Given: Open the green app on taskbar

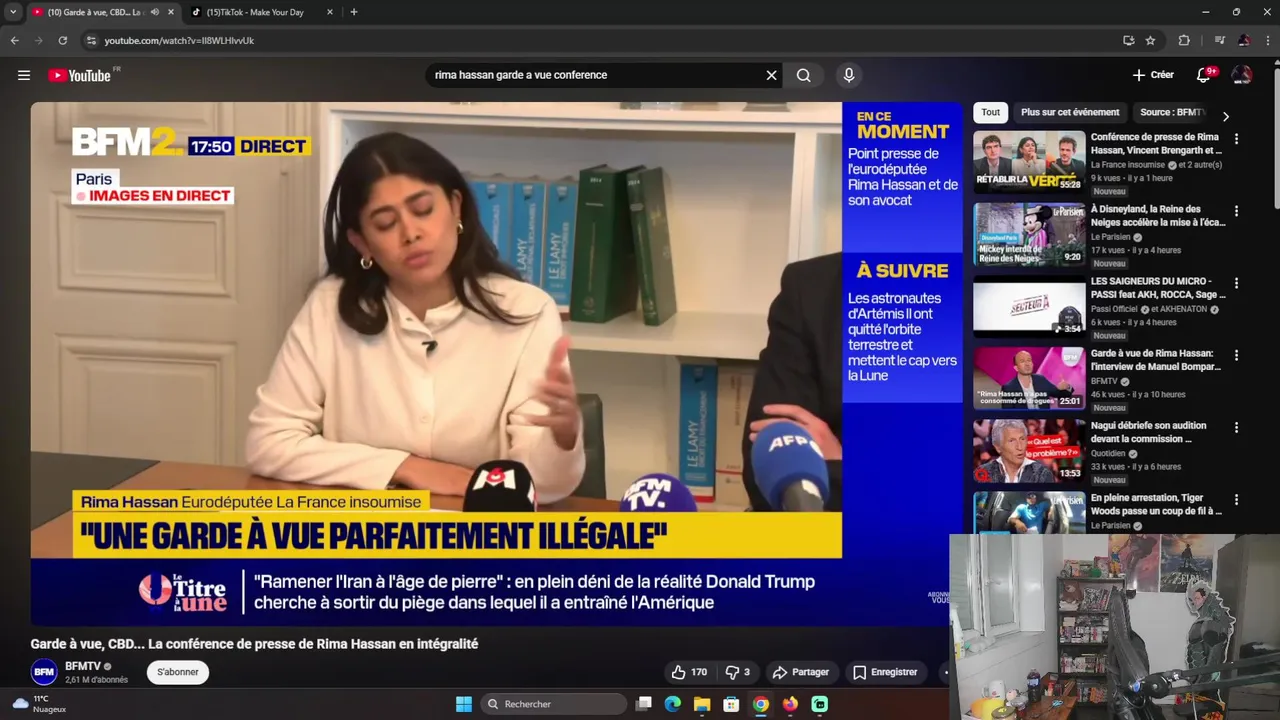Looking at the screenshot, I should (820, 704).
